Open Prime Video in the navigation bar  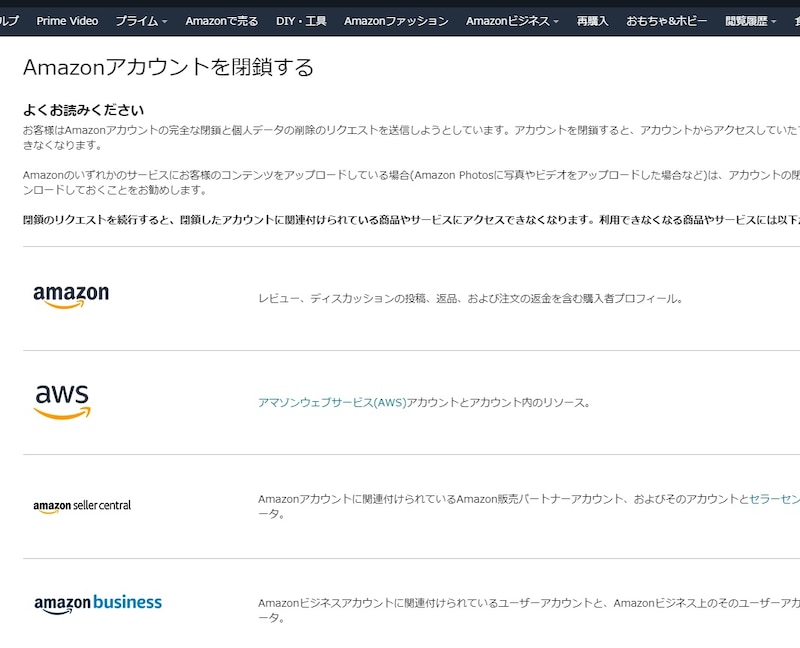pos(67,21)
